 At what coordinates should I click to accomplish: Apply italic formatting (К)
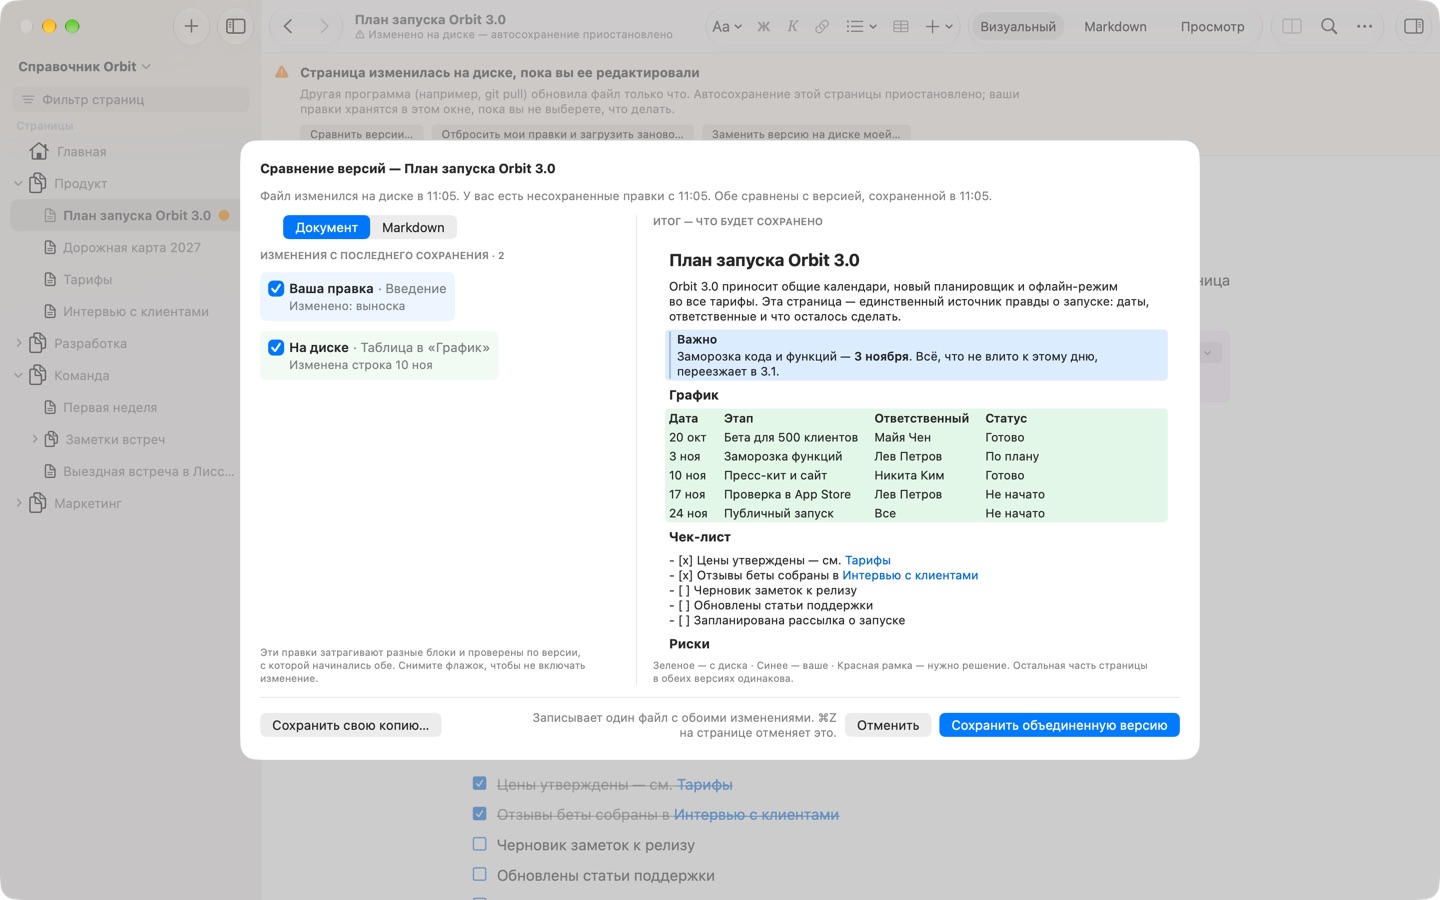click(792, 27)
